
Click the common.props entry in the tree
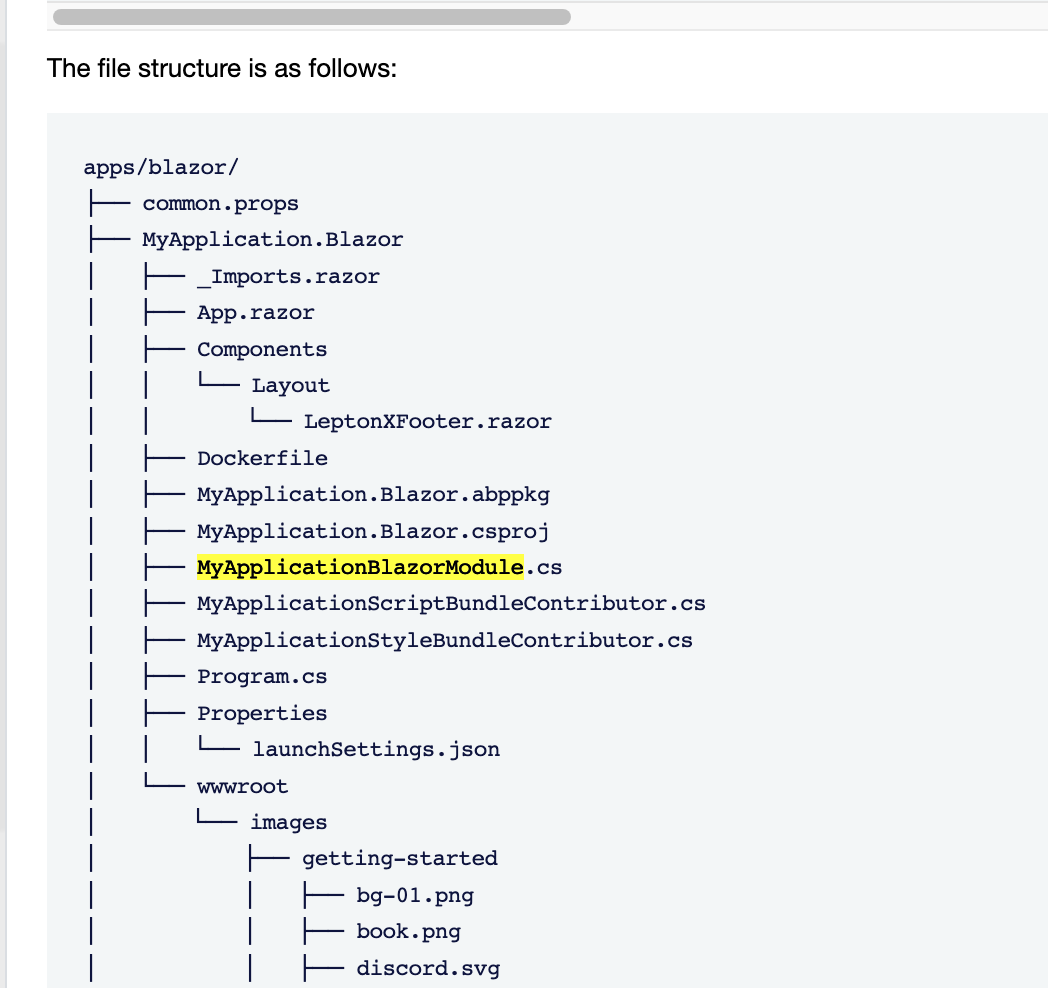point(221,203)
